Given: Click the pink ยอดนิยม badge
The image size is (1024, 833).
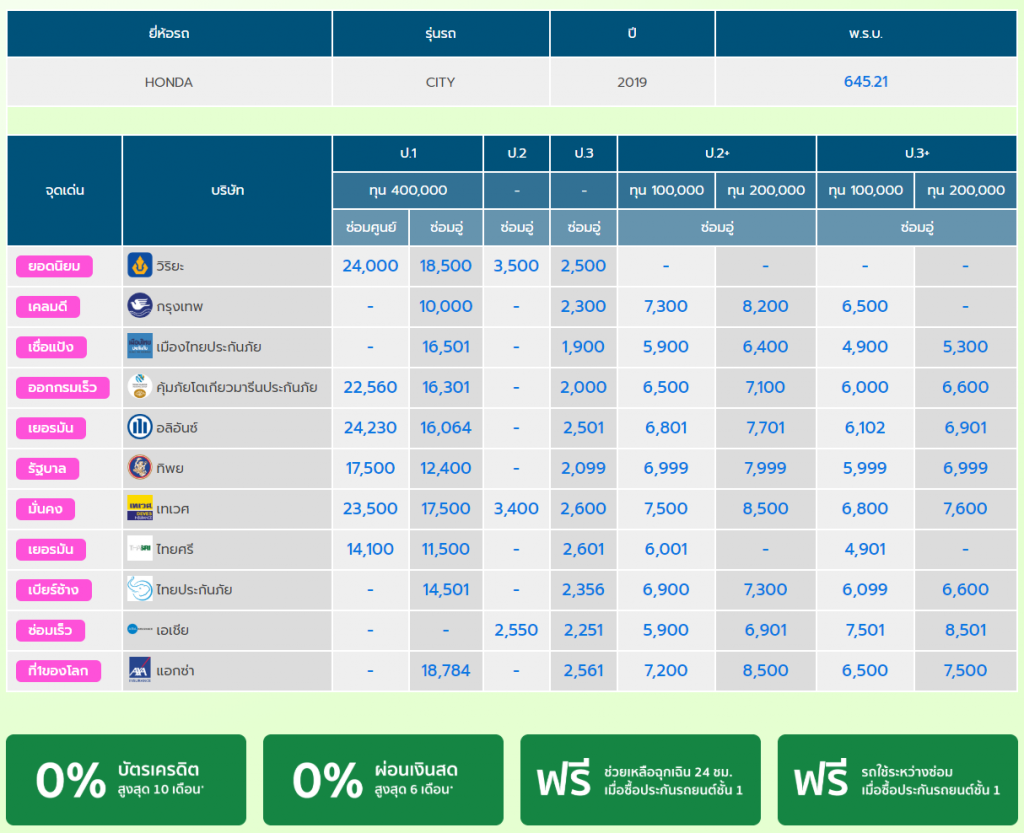Looking at the screenshot, I should pyautogui.click(x=54, y=266).
